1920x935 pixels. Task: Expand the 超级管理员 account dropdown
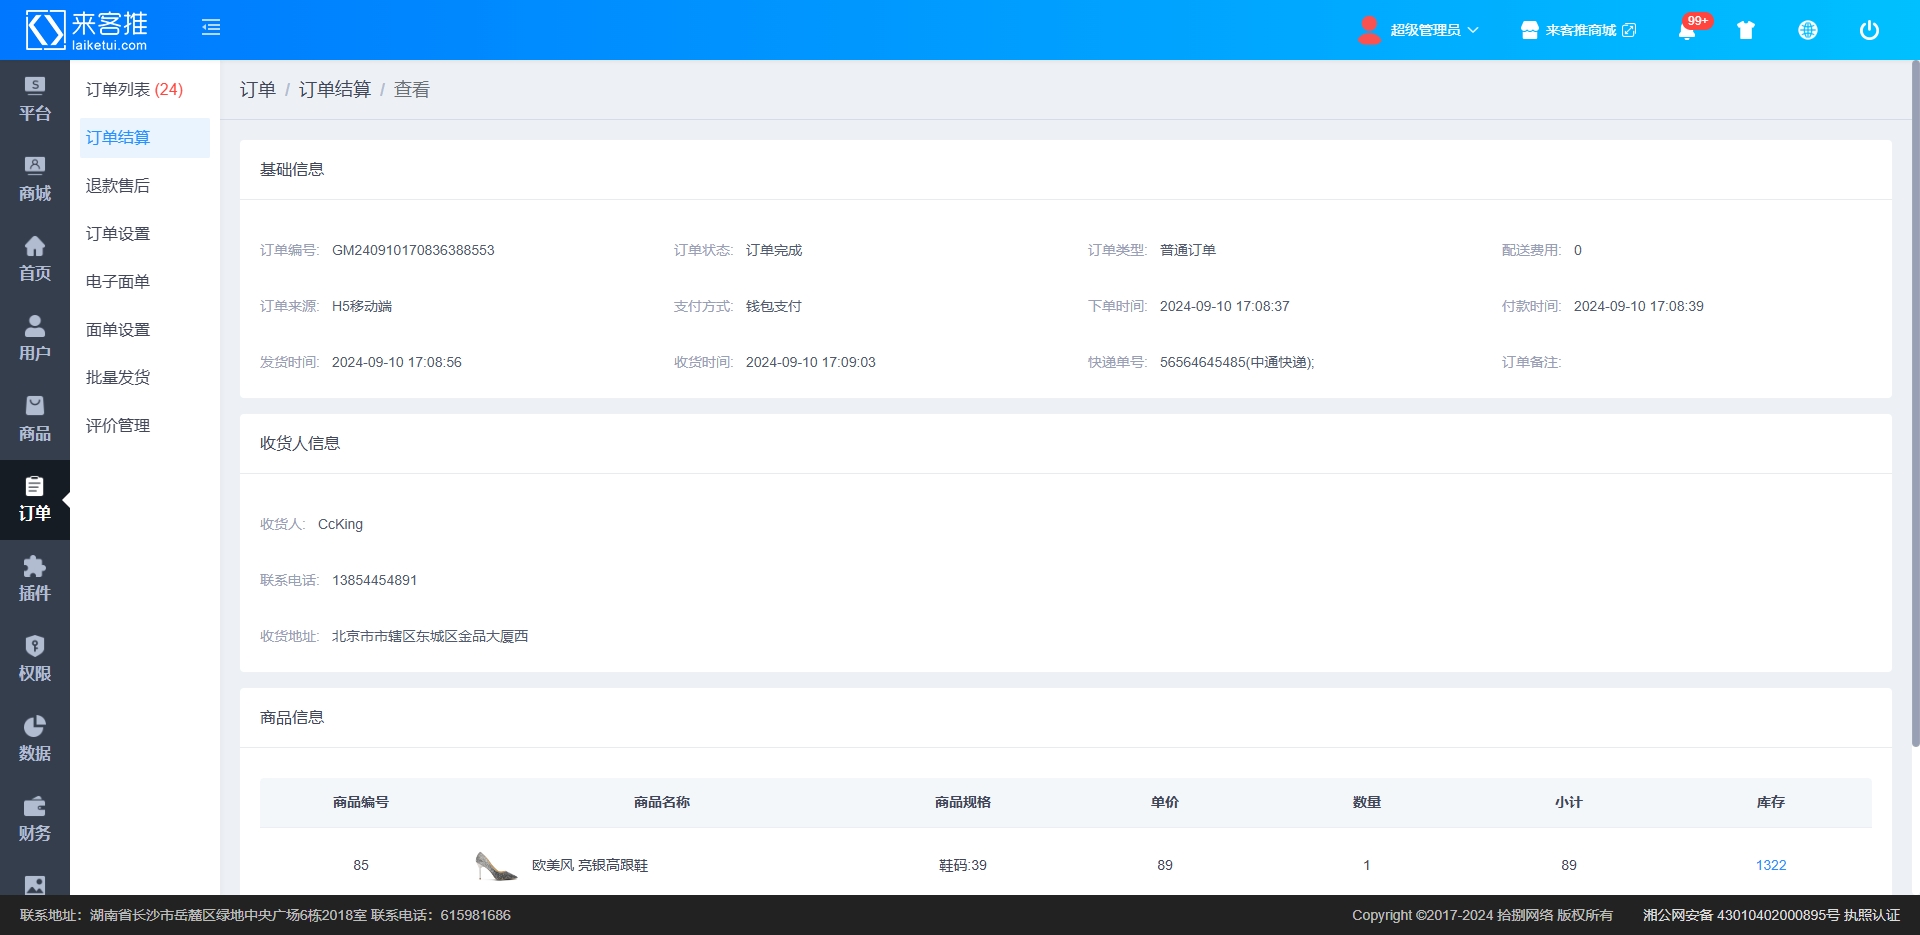1420,30
